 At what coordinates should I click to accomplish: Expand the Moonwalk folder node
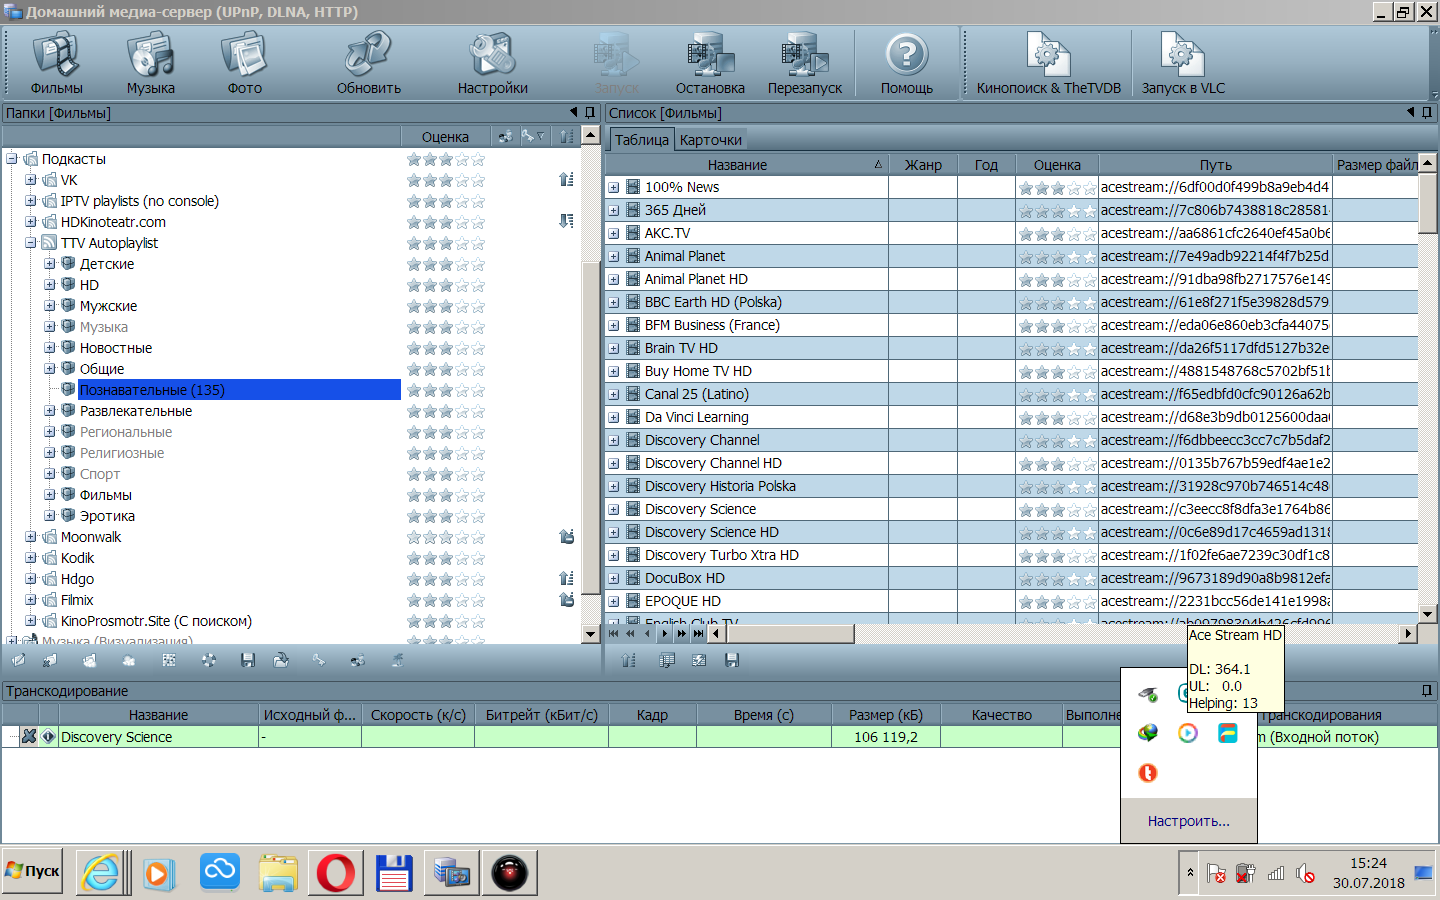31,537
